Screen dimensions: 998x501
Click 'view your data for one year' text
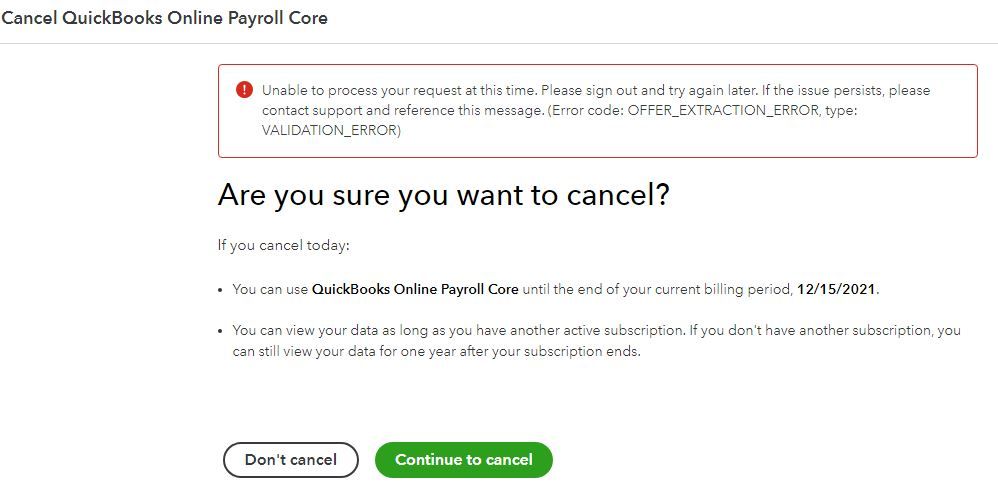pyautogui.click(x=372, y=351)
